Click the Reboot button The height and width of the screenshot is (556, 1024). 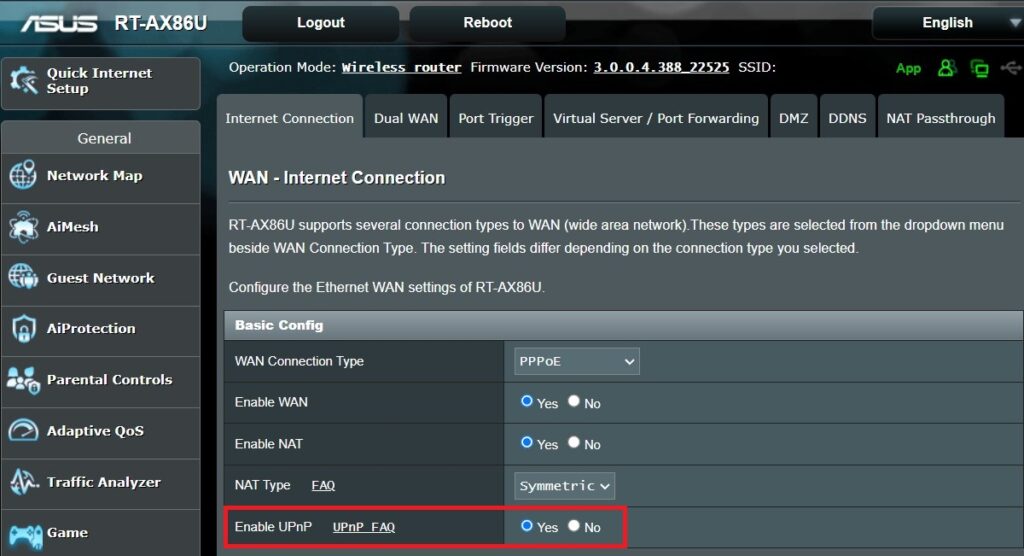tap(487, 23)
